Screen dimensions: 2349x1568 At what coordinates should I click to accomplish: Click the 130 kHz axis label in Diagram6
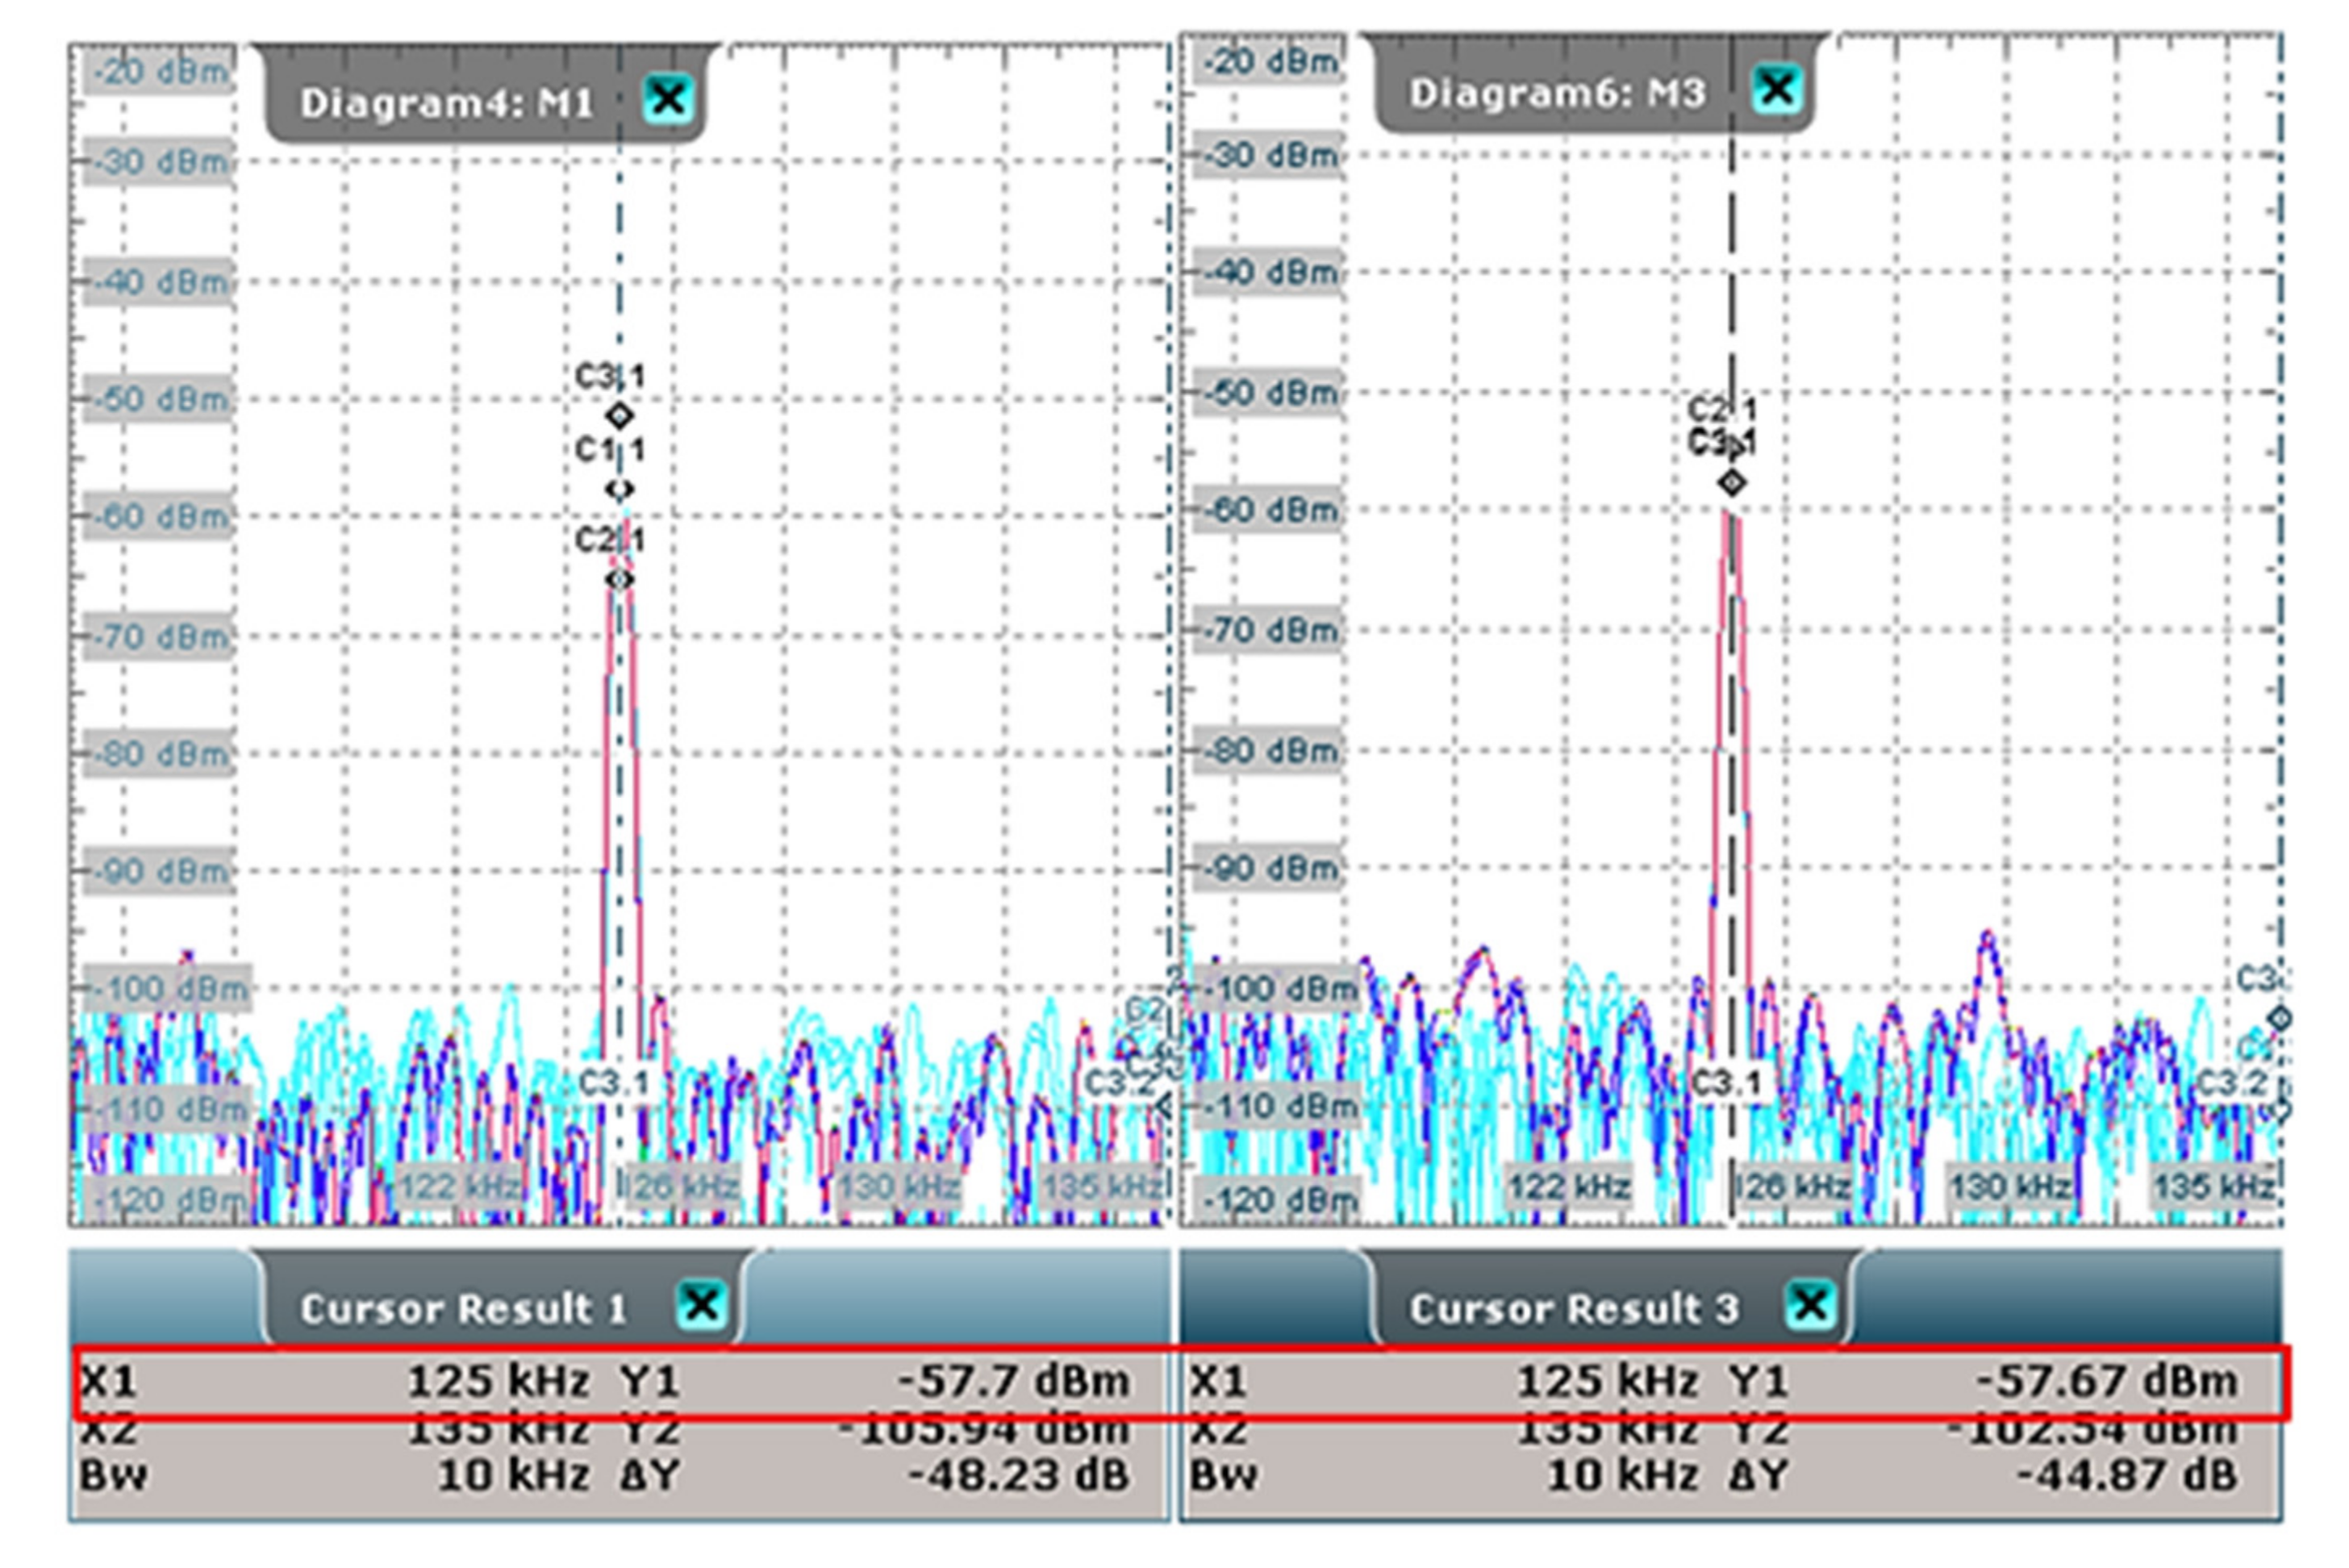click(2009, 1187)
